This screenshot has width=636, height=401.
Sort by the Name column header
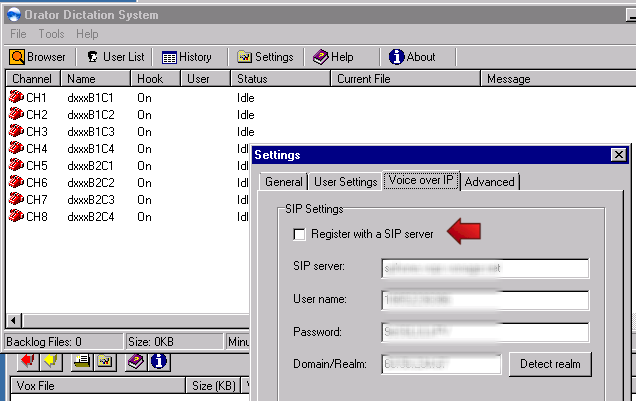coord(95,79)
